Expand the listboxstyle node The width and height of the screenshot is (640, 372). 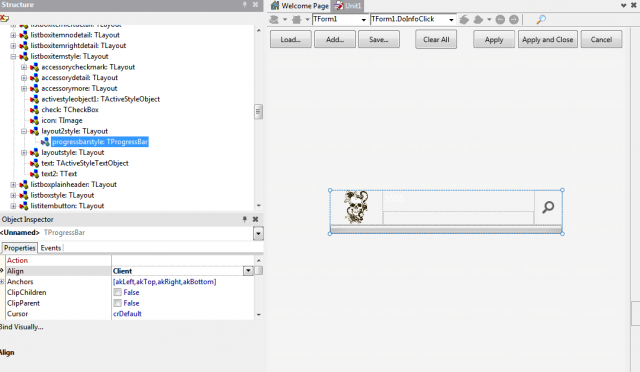coord(13,195)
